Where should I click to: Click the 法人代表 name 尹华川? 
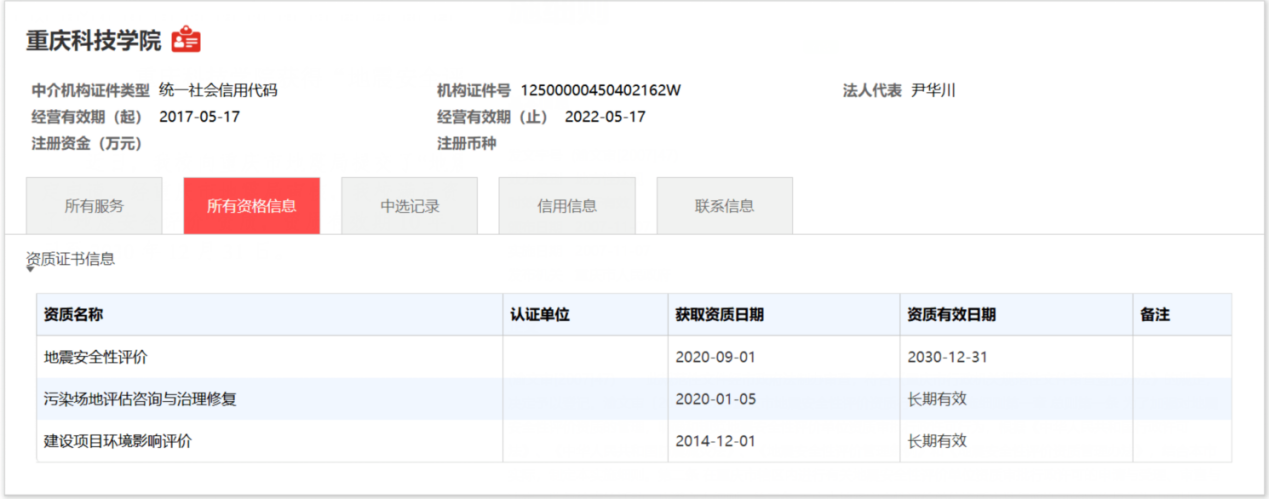tap(934, 90)
